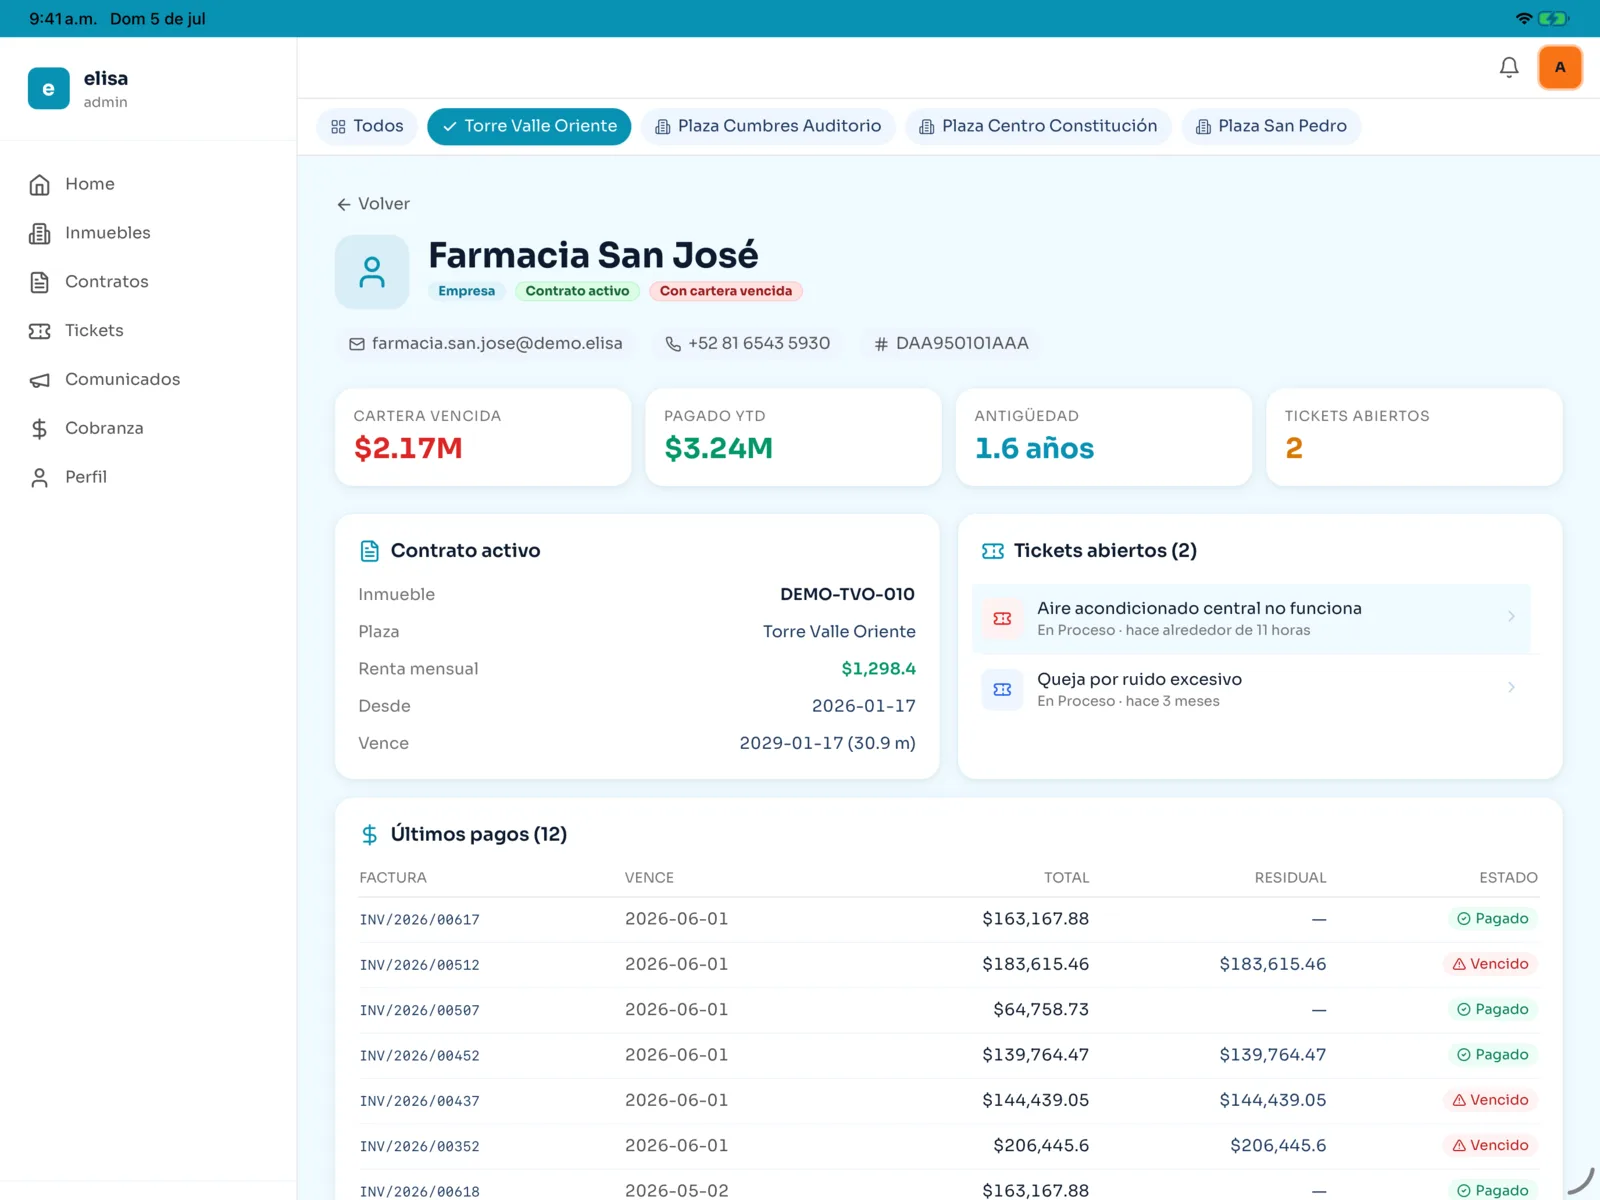The width and height of the screenshot is (1600, 1200).
Task: Open the orange user avatar A
Action: click(1560, 68)
